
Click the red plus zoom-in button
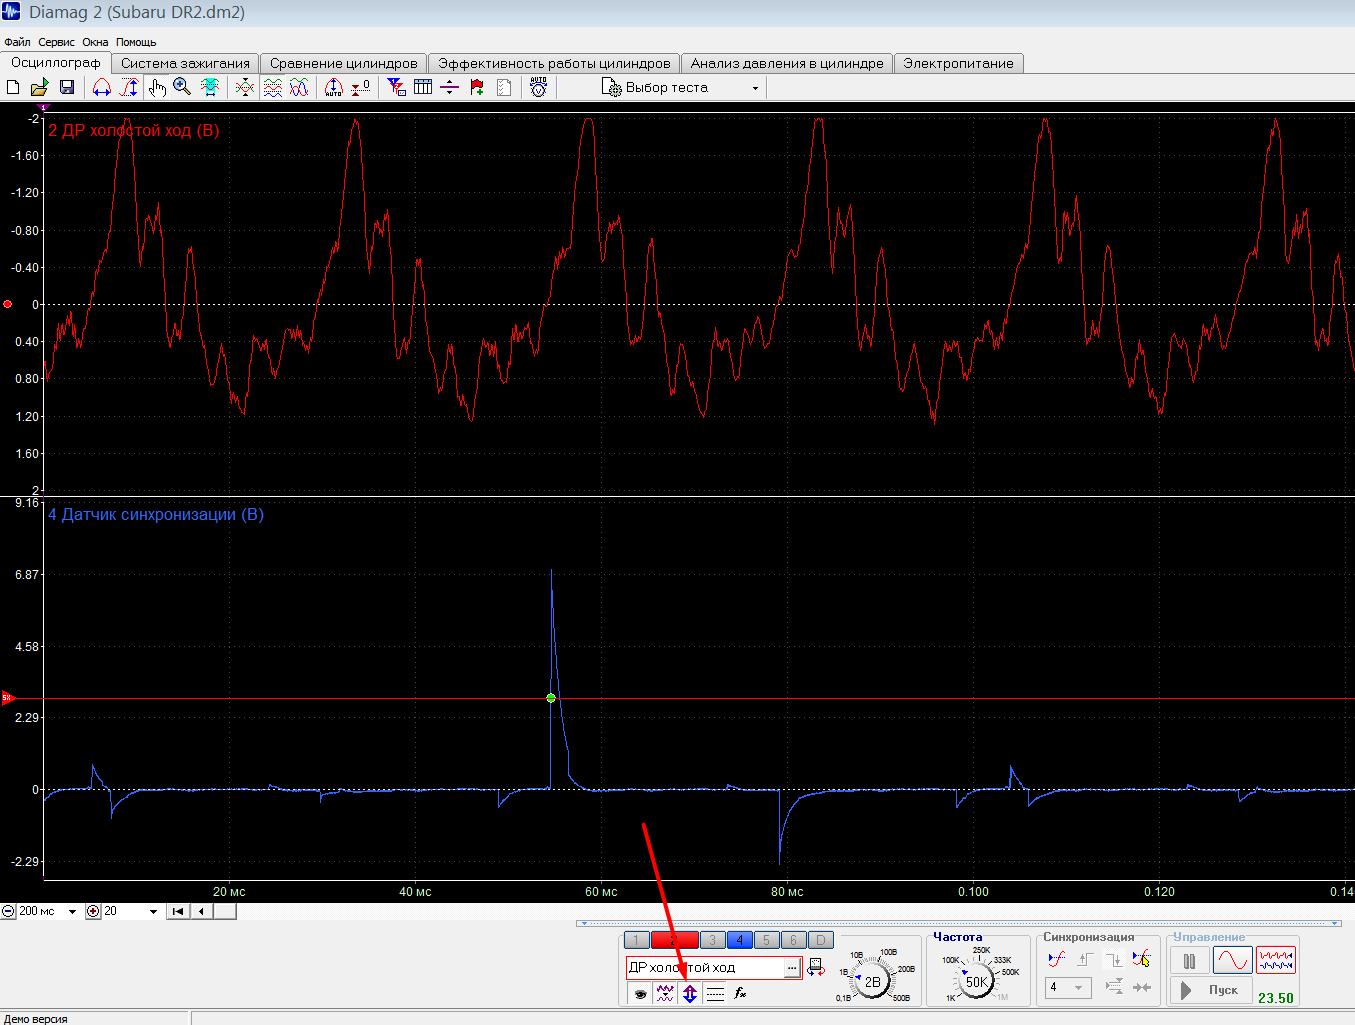coord(94,911)
